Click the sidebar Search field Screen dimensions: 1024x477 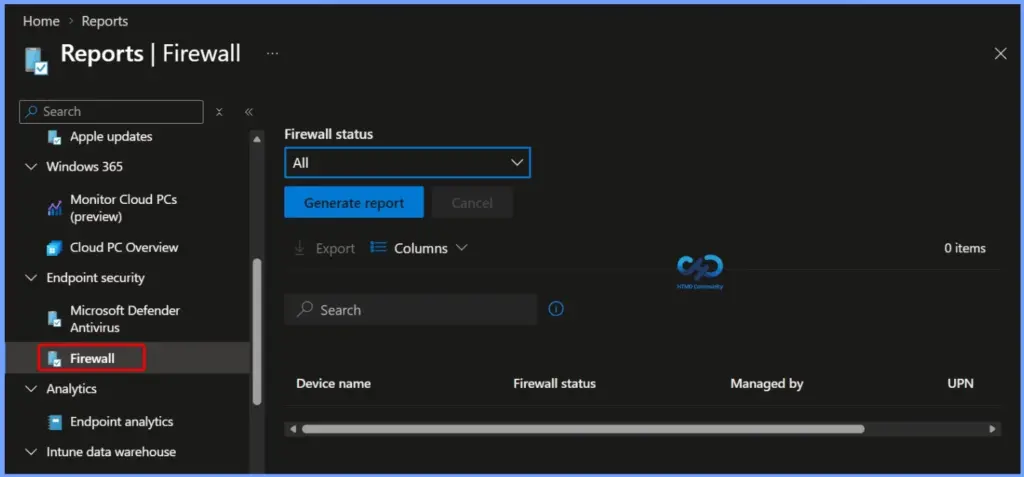pos(112,112)
